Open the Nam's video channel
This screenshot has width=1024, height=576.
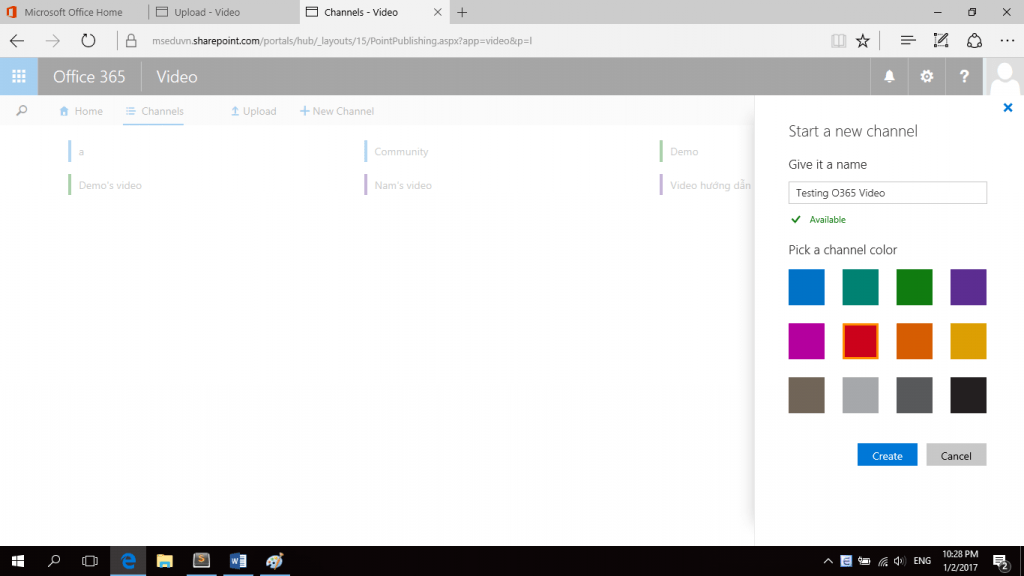click(403, 185)
